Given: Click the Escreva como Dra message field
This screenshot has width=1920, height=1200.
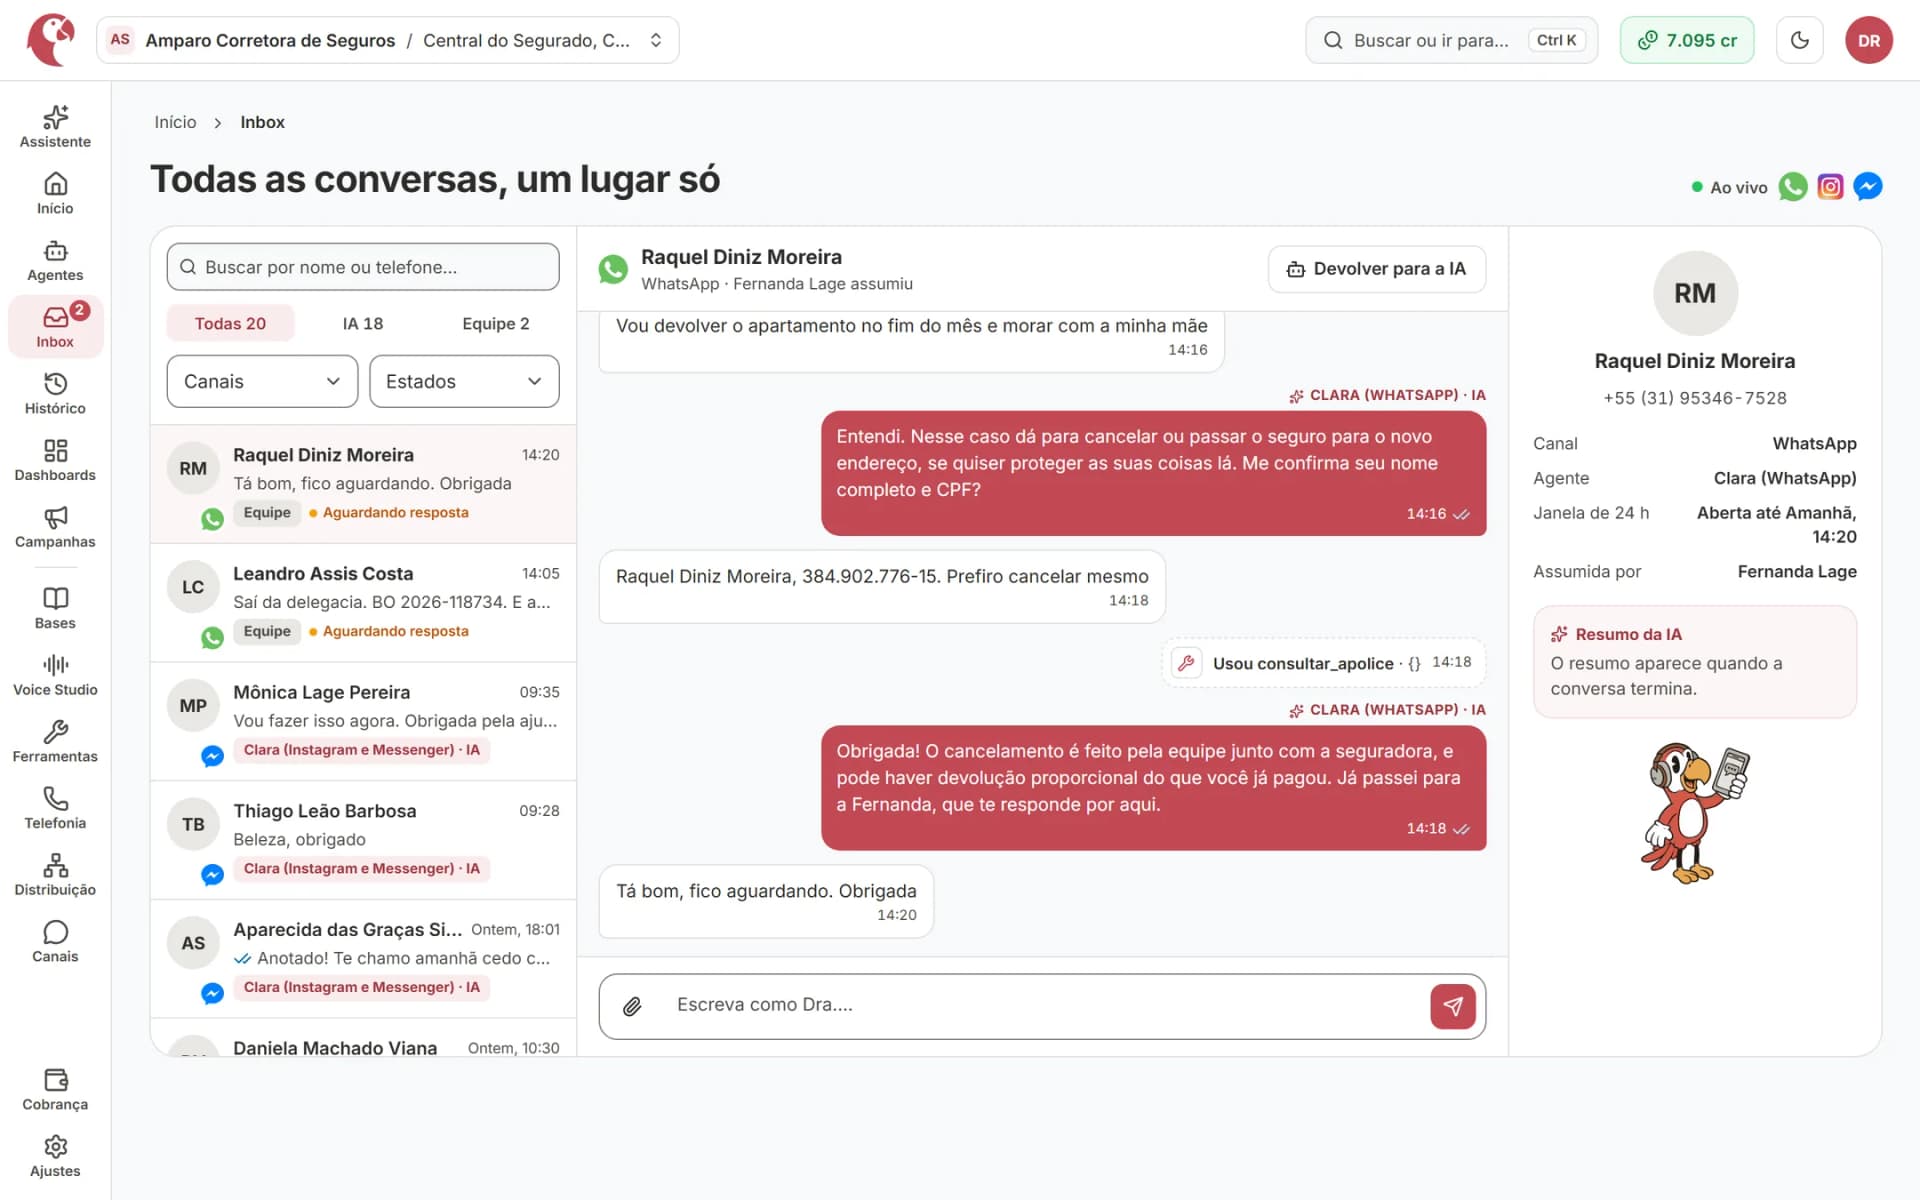Looking at the screenshot, I should pos(1040,1005).
